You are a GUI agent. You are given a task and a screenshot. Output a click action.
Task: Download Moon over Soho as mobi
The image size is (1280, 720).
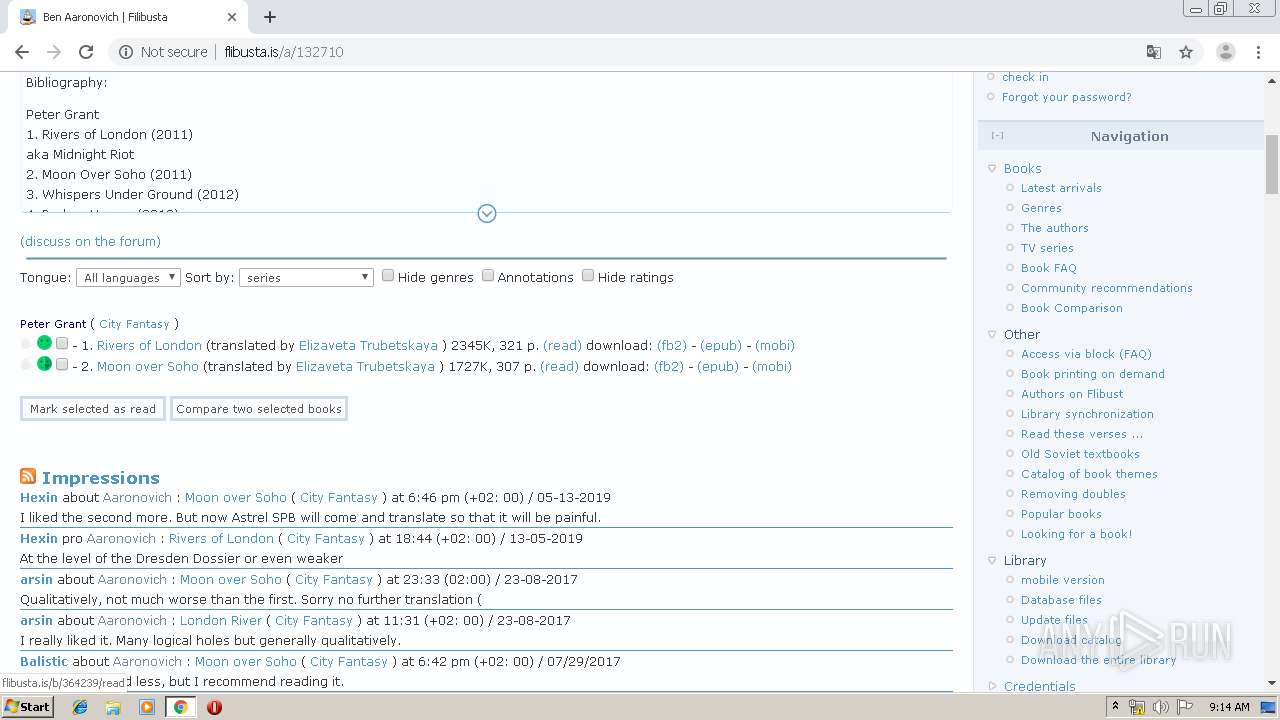pyautogui.click(x=772, y=366)
